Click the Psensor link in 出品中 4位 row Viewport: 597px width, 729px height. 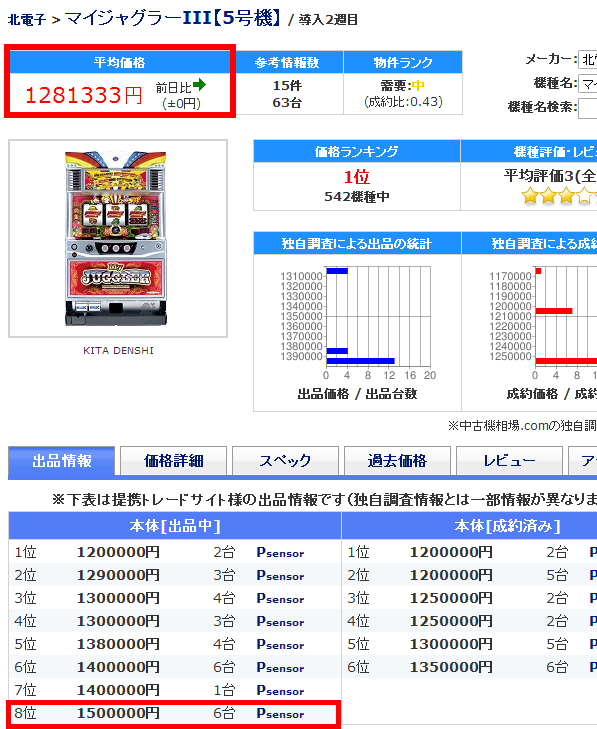tap(280, 621)
